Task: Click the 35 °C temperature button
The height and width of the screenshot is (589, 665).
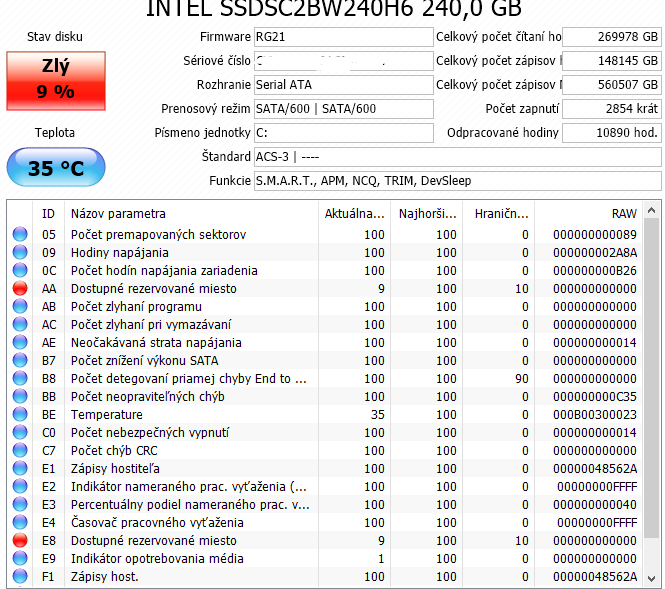Action: (56, 168)
